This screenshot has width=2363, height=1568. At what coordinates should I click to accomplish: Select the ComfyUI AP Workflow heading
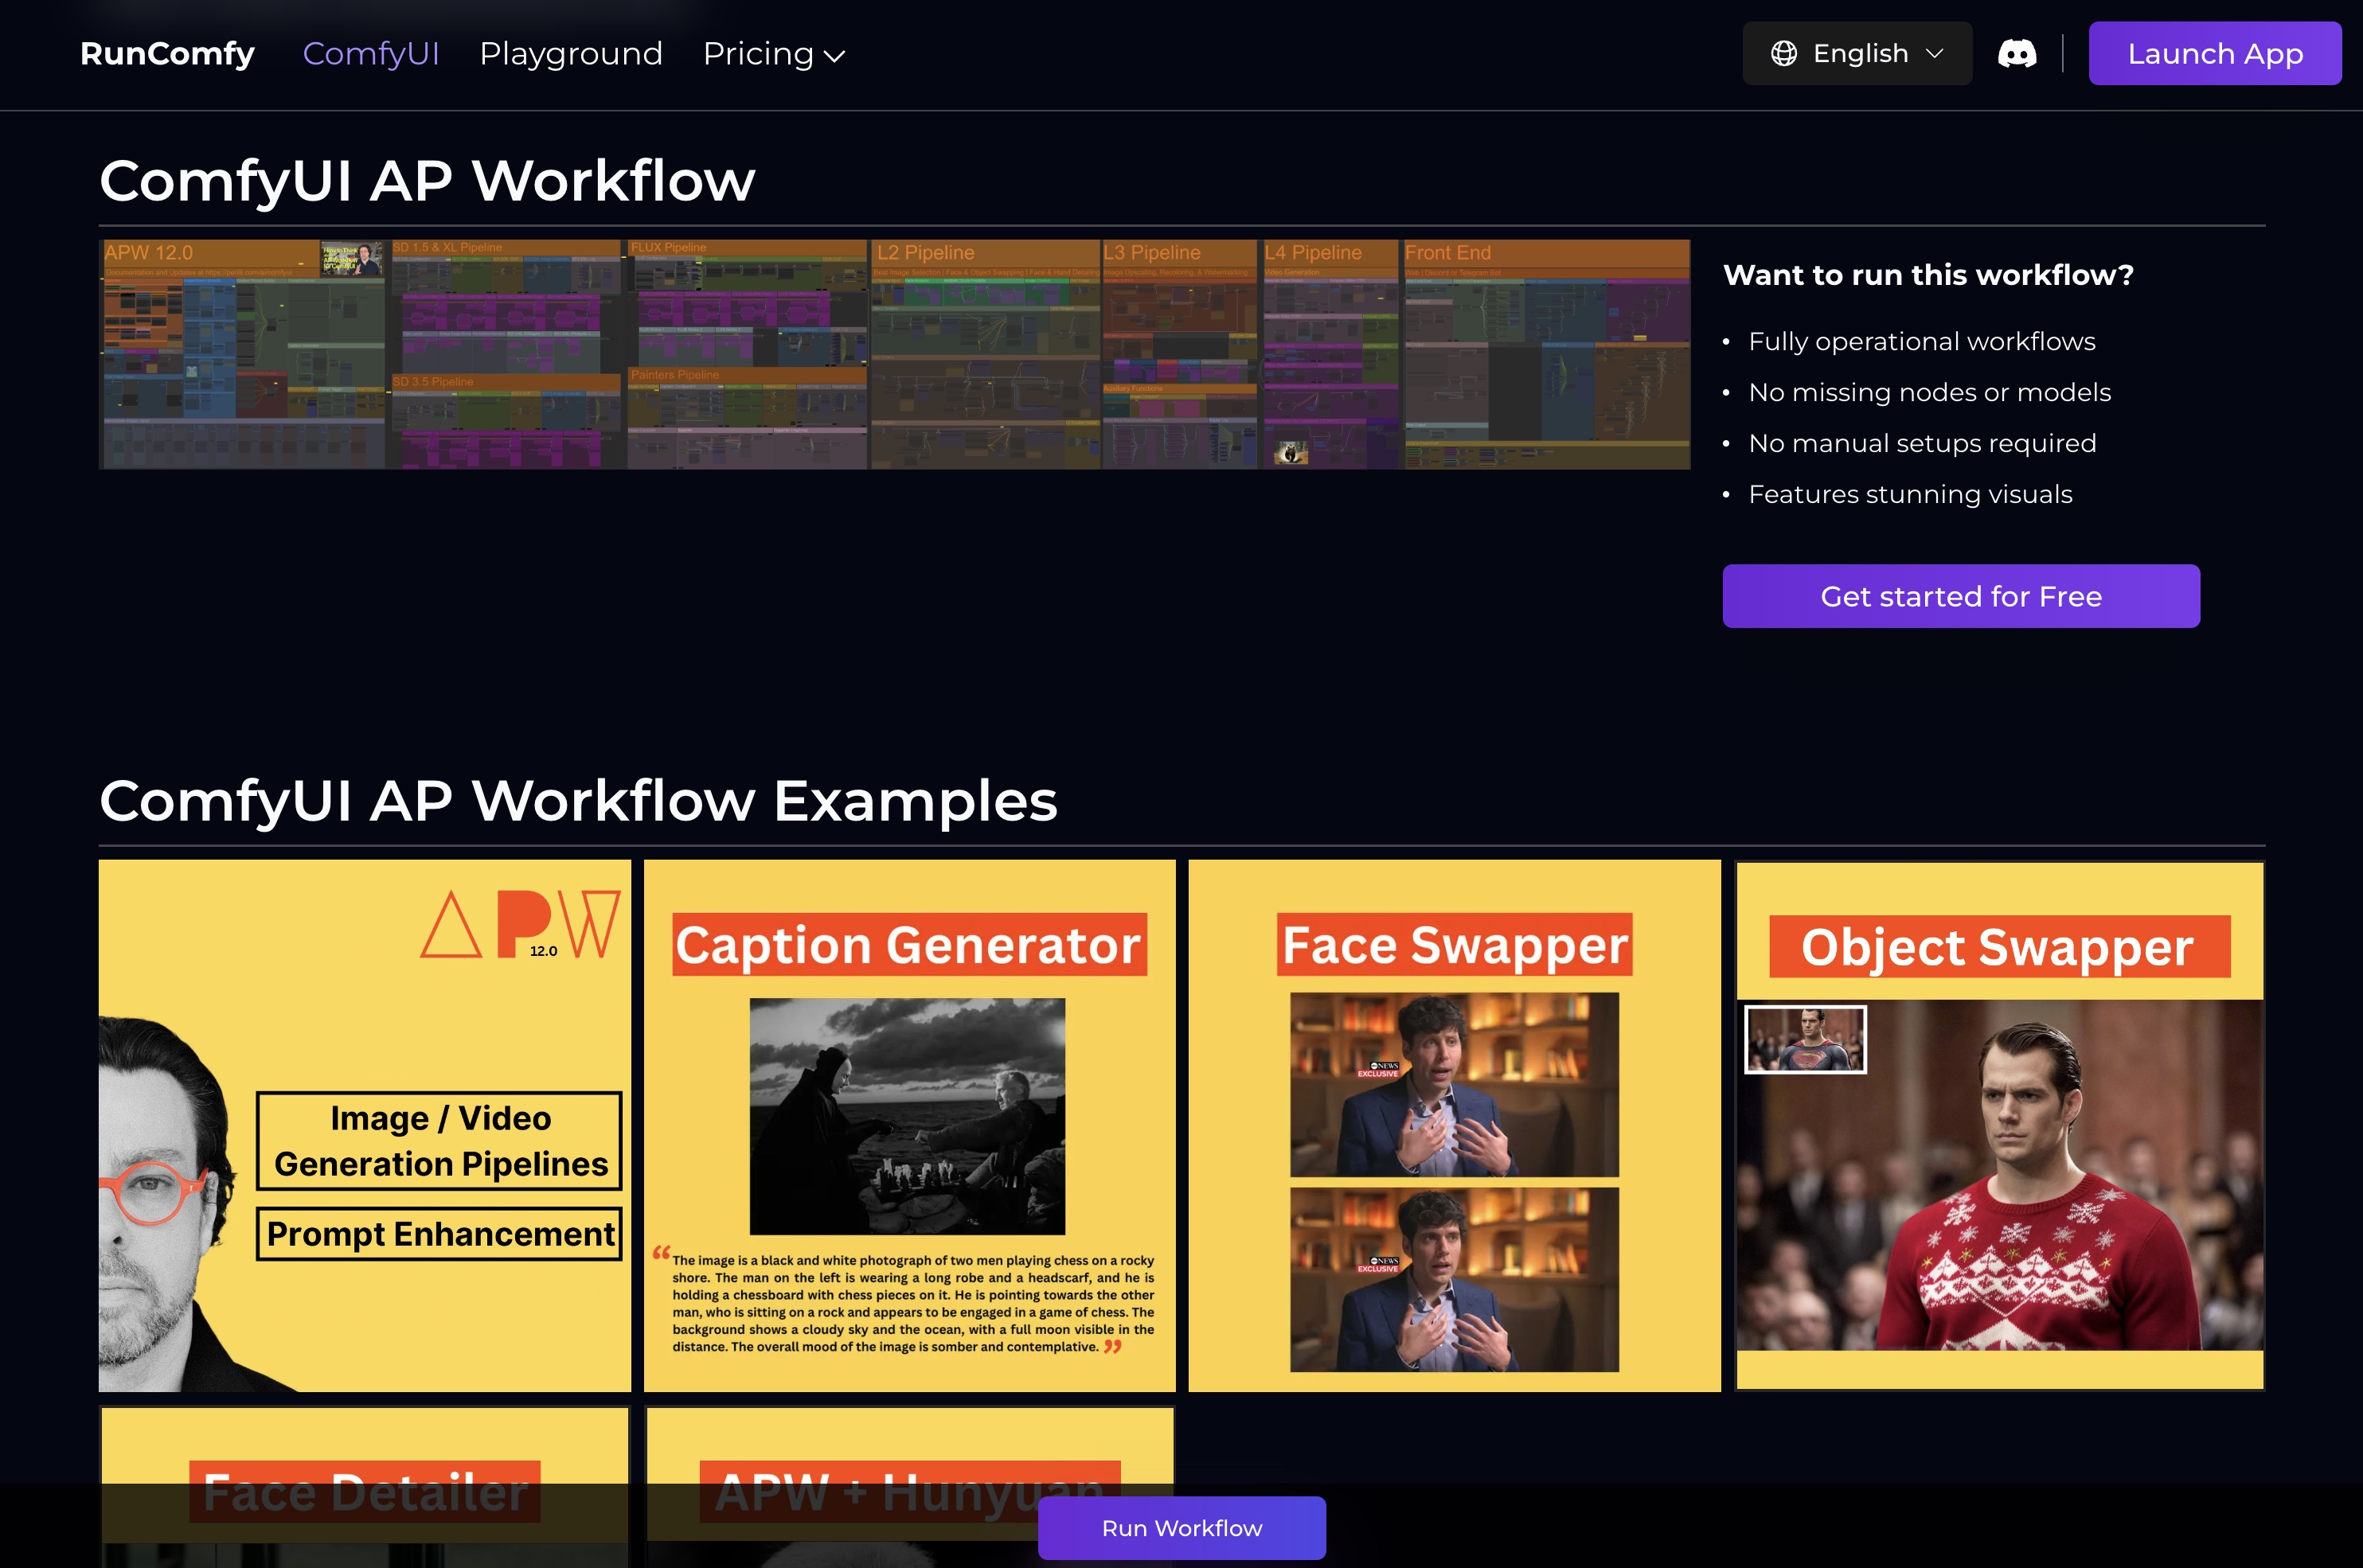click(x=427, y=181)
